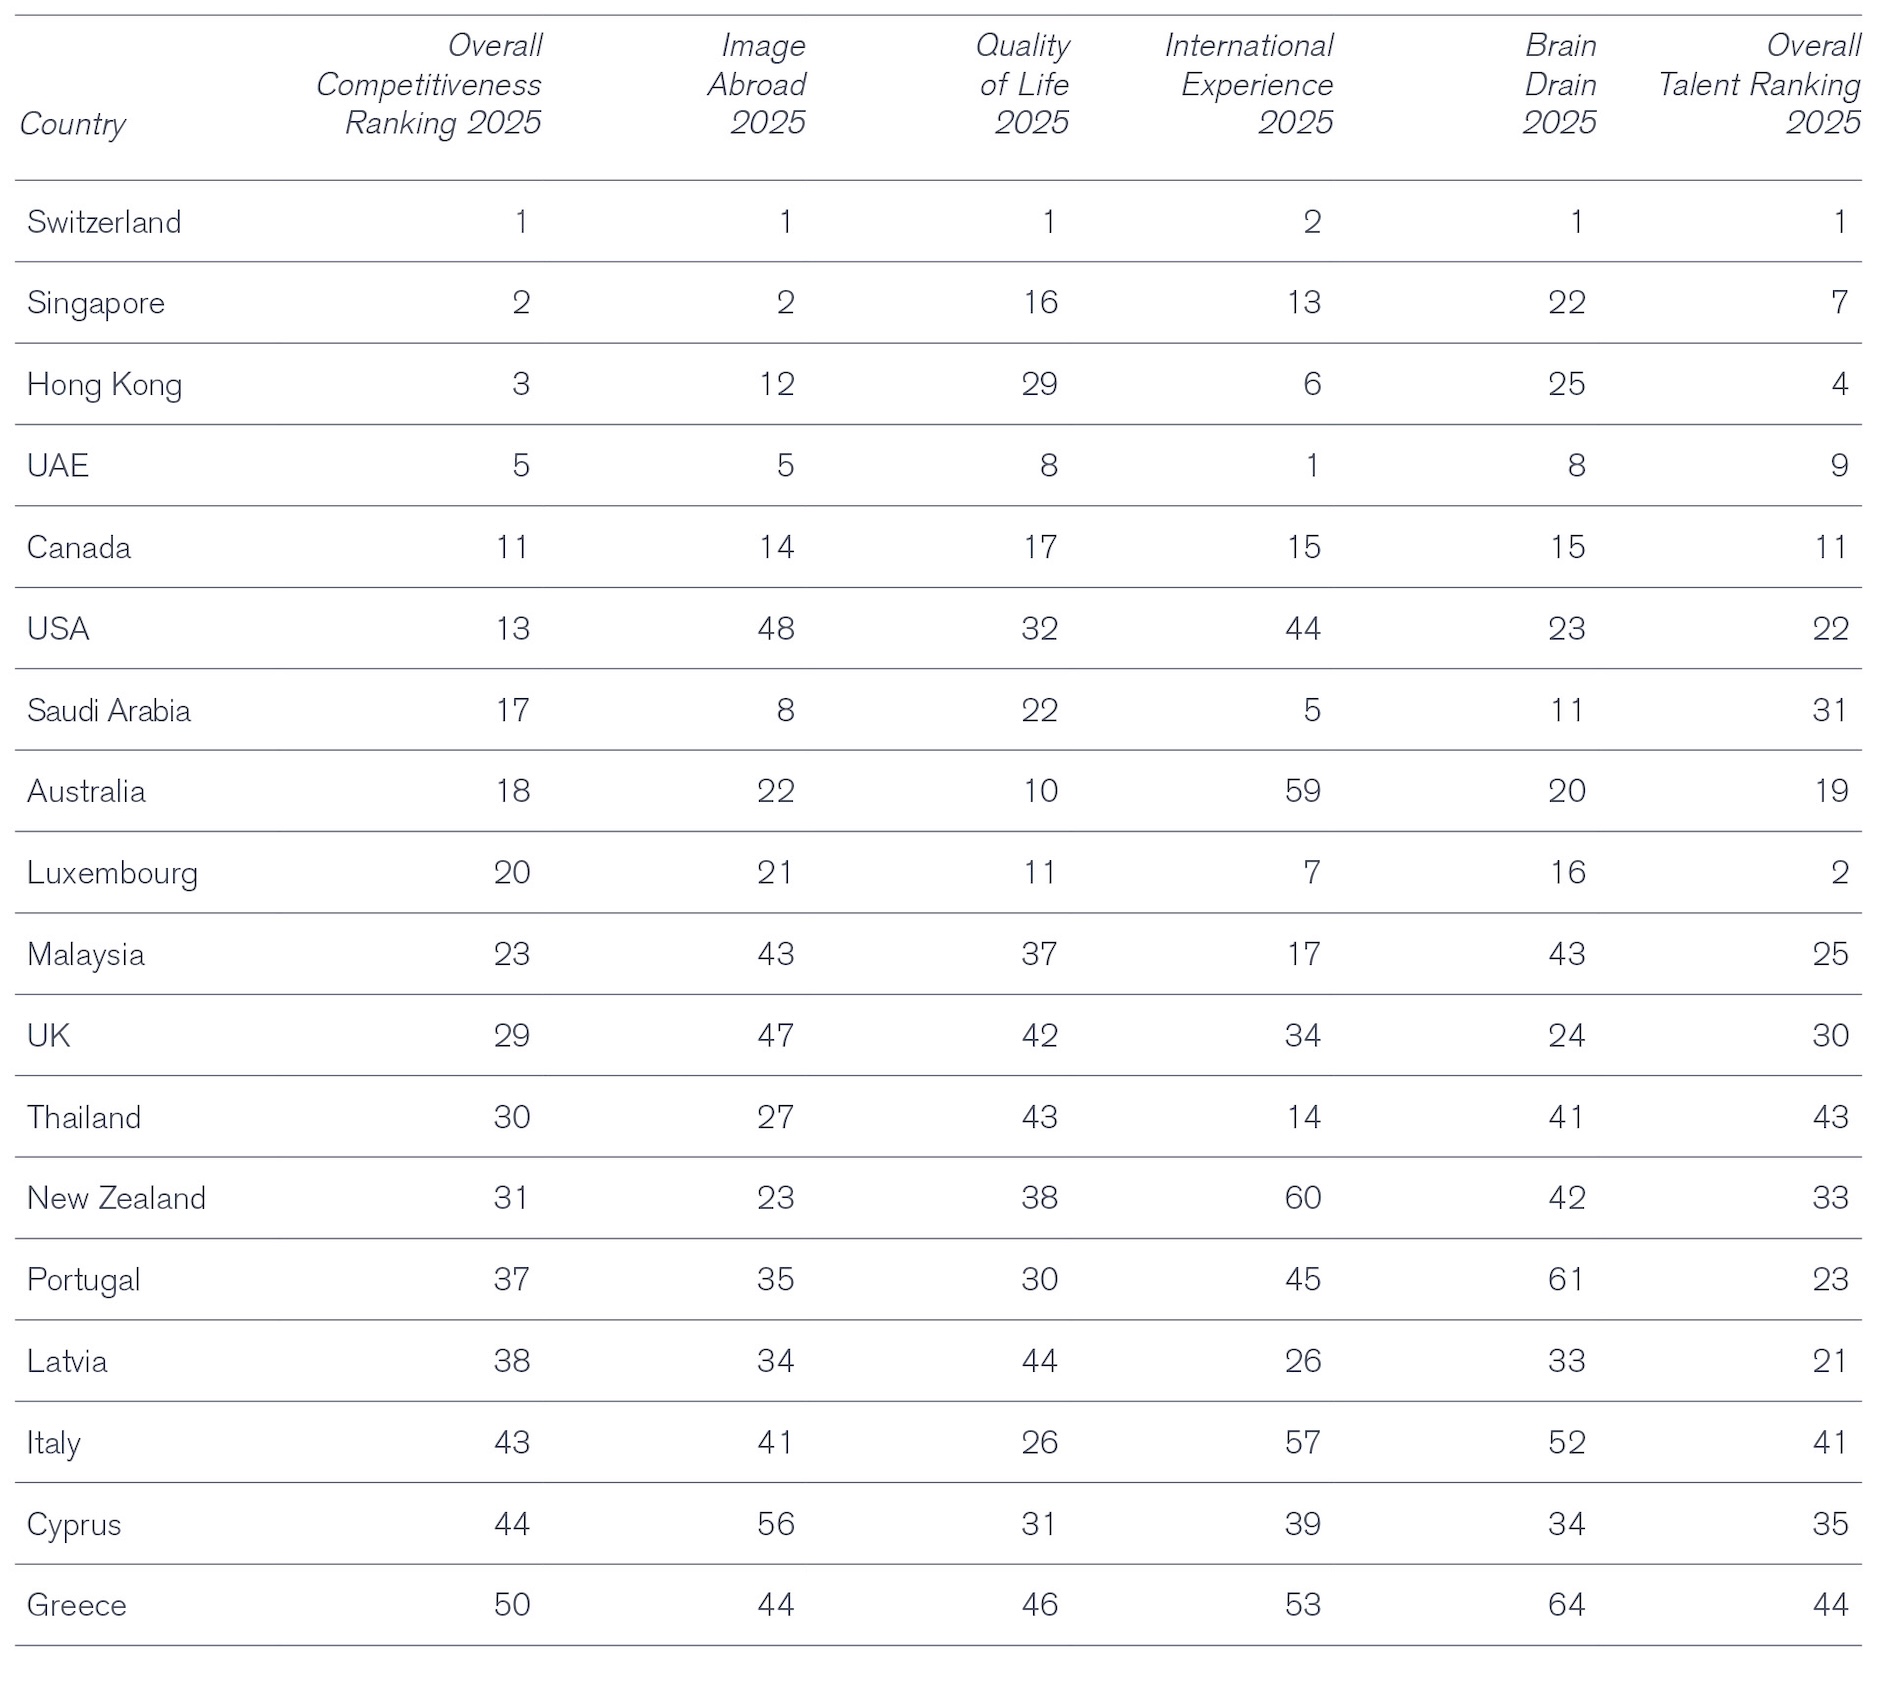Viewport: 1880px width, 1694px height.
Task: Click the Switzerland row label
Action: pyautogui.click(x=104, y=222)
